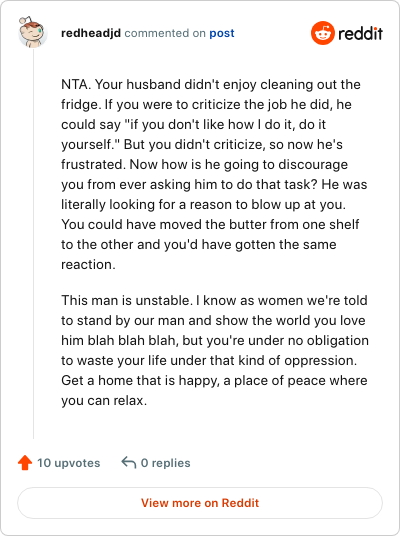Open the redheadjd username link
Viewport: 400px width, 536px height.
[x=91, y=33]
